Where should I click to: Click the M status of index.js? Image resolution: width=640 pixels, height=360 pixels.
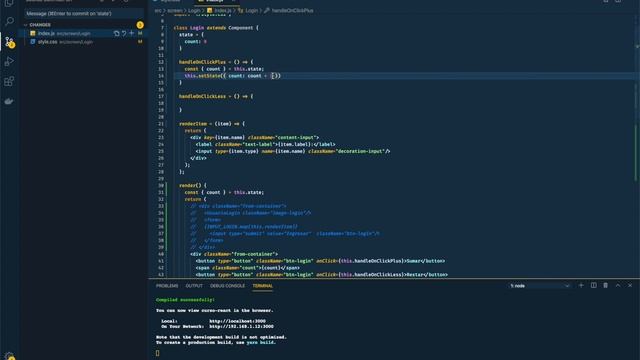click(x=140, y=33)
